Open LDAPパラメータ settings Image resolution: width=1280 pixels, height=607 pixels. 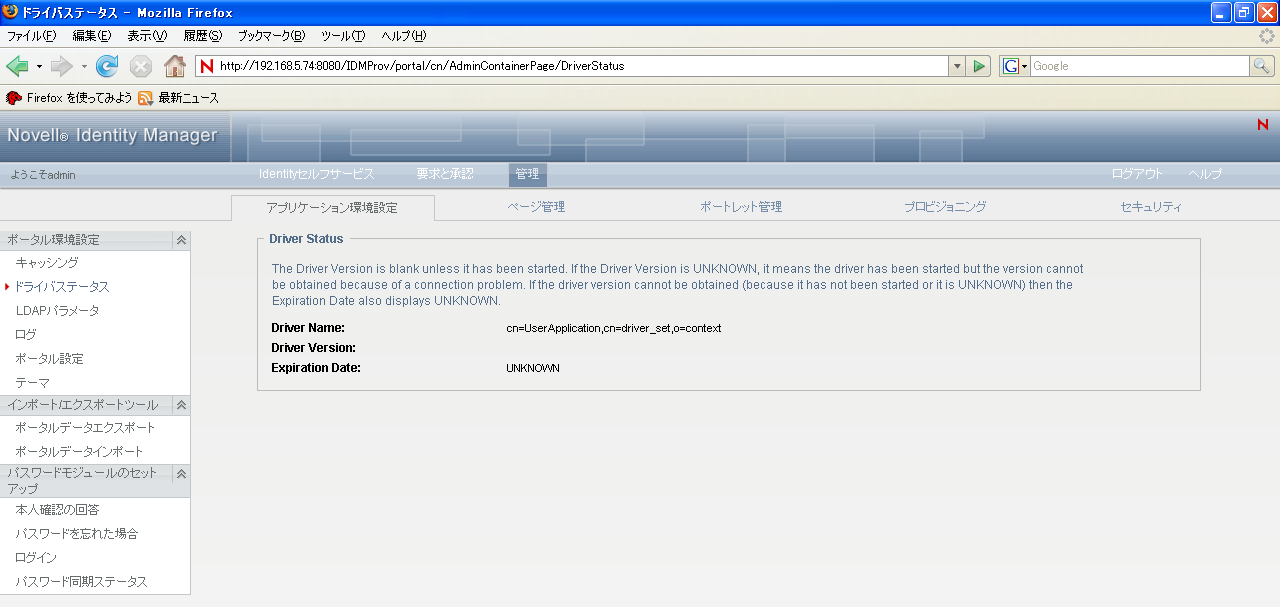click(57, 310)
